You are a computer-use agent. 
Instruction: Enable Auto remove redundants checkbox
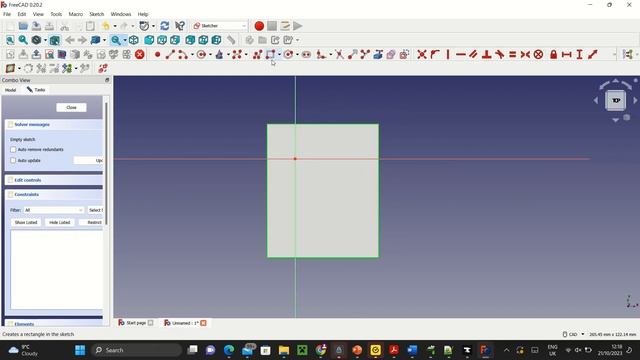tap(13, 150)
